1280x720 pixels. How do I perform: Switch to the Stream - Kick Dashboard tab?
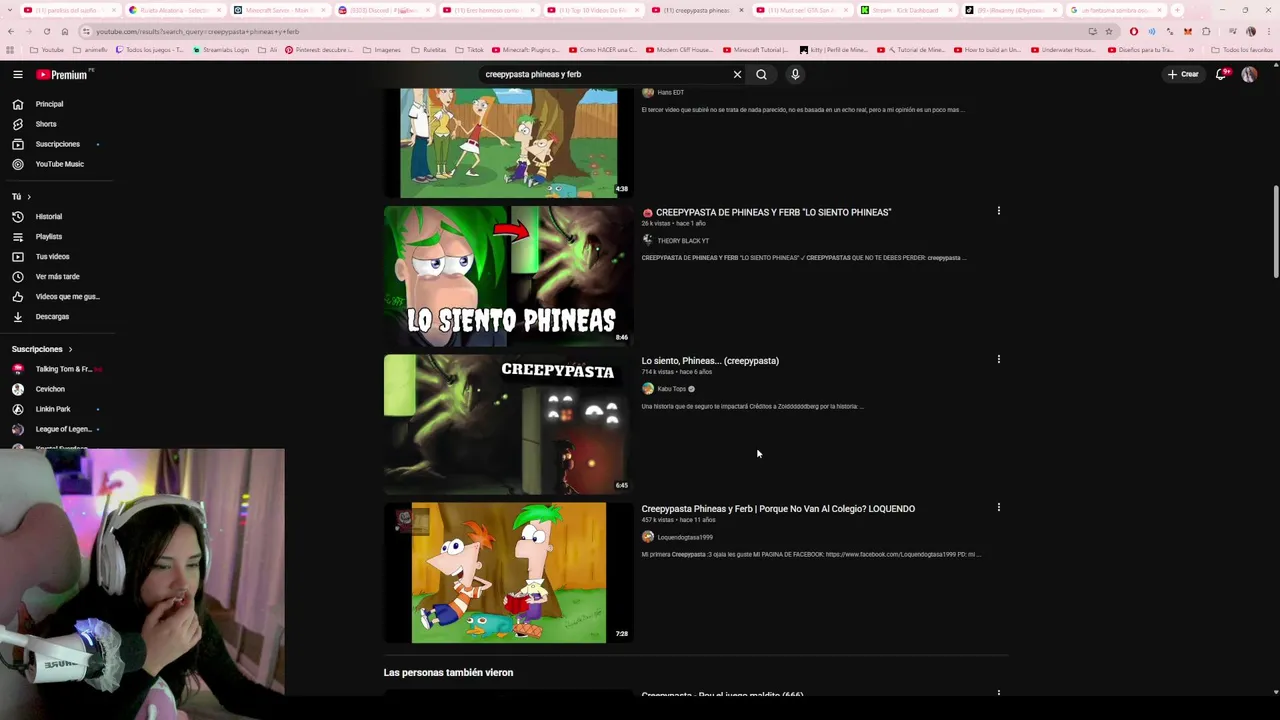coord(908,10)
